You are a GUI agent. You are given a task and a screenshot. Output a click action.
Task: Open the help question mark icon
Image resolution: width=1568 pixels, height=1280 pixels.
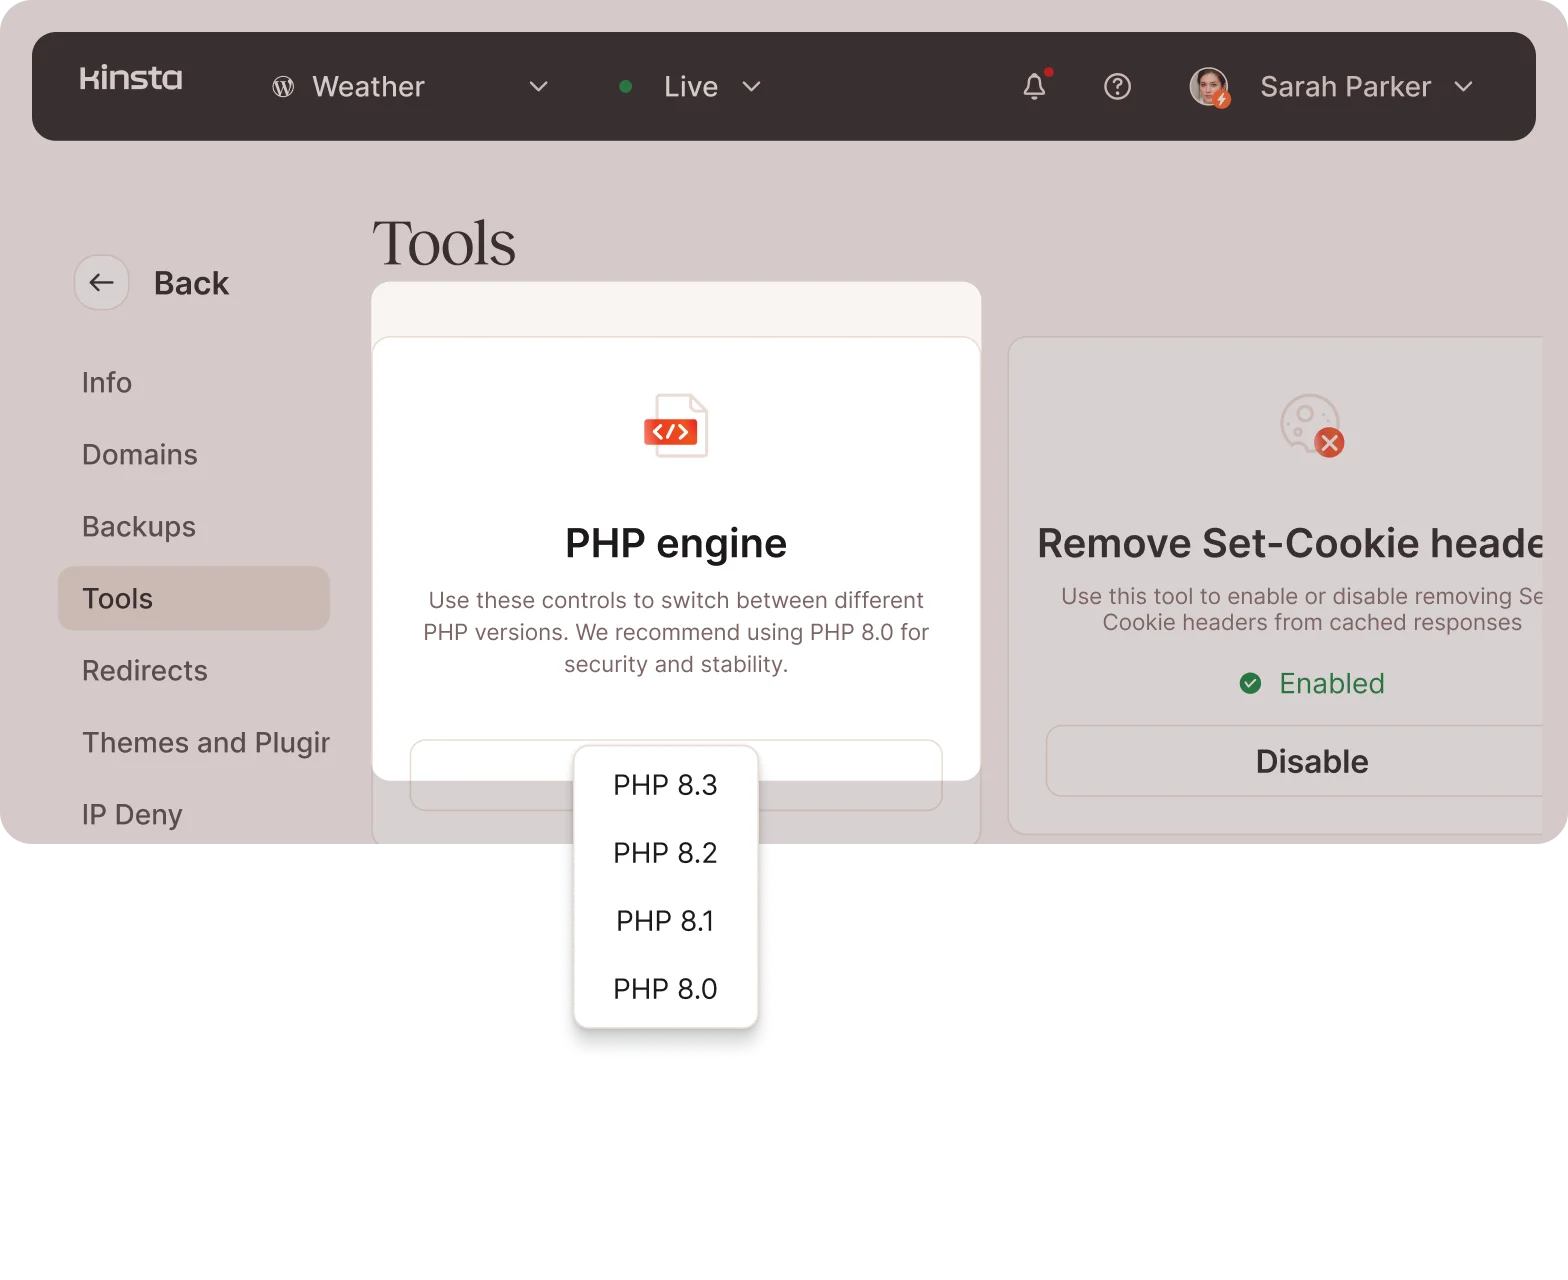[x=1117, y=87]
